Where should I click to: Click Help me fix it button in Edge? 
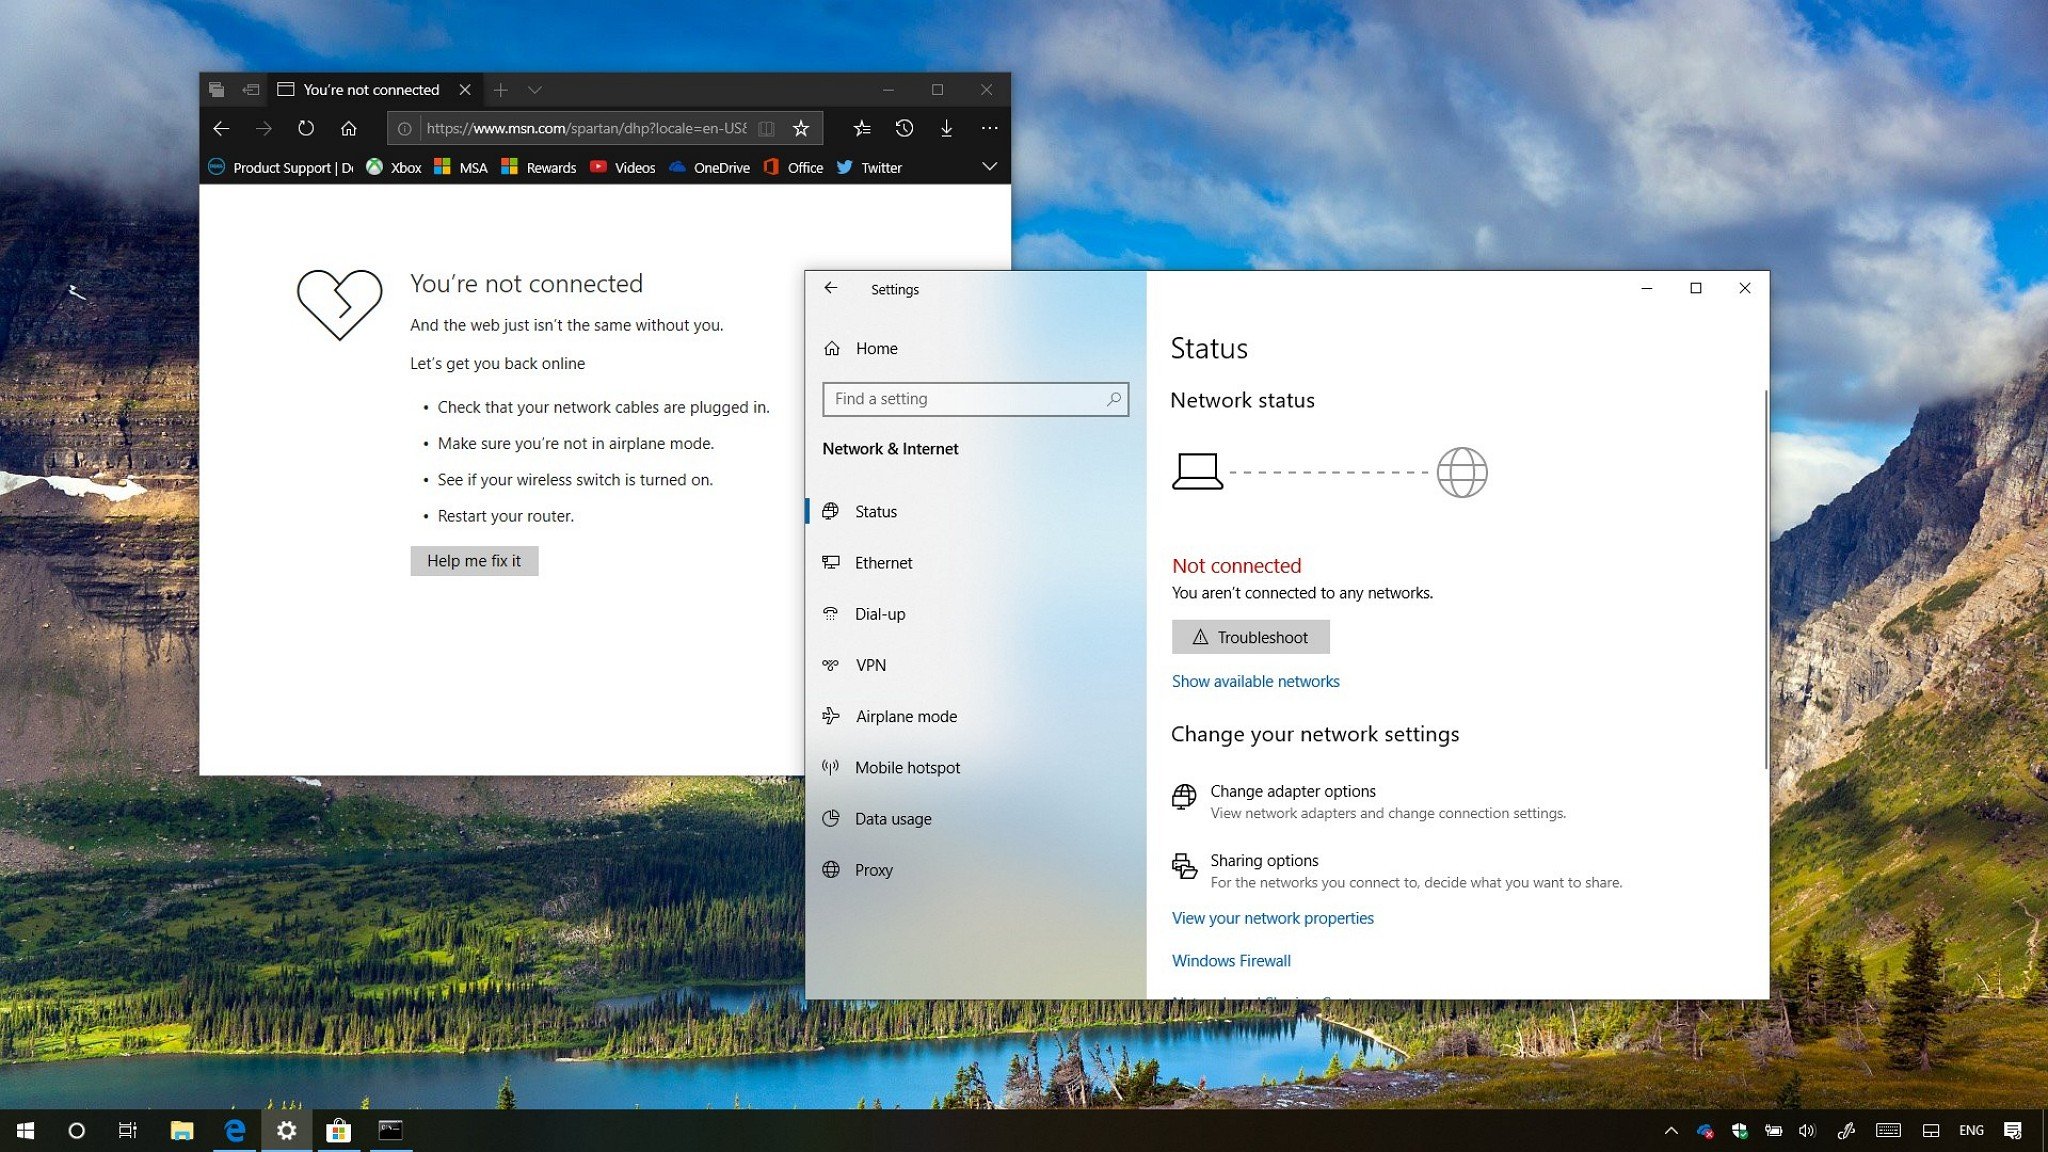474,560
